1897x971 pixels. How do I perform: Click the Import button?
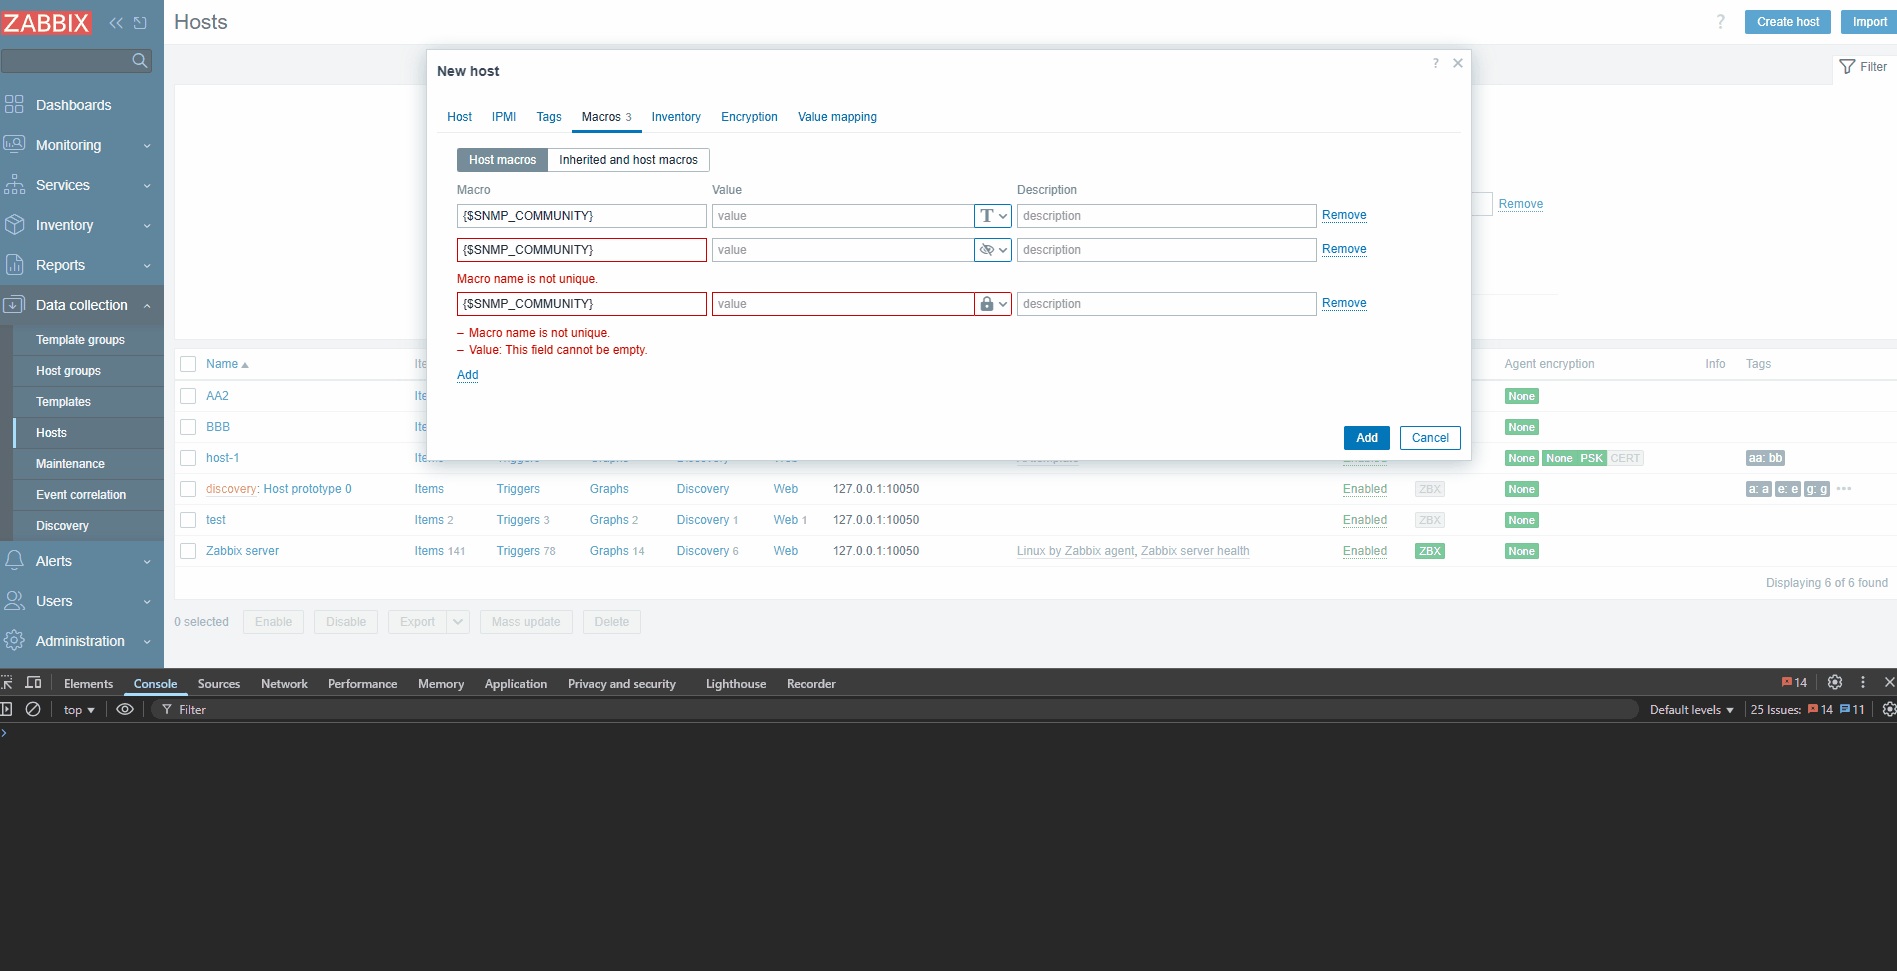[1869, 22]
